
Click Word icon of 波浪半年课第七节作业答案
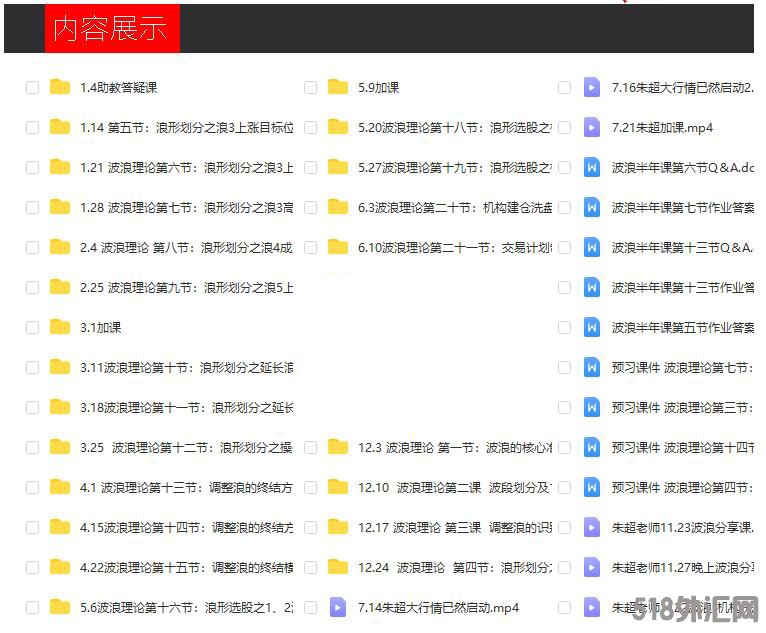(x=592, y=208)
